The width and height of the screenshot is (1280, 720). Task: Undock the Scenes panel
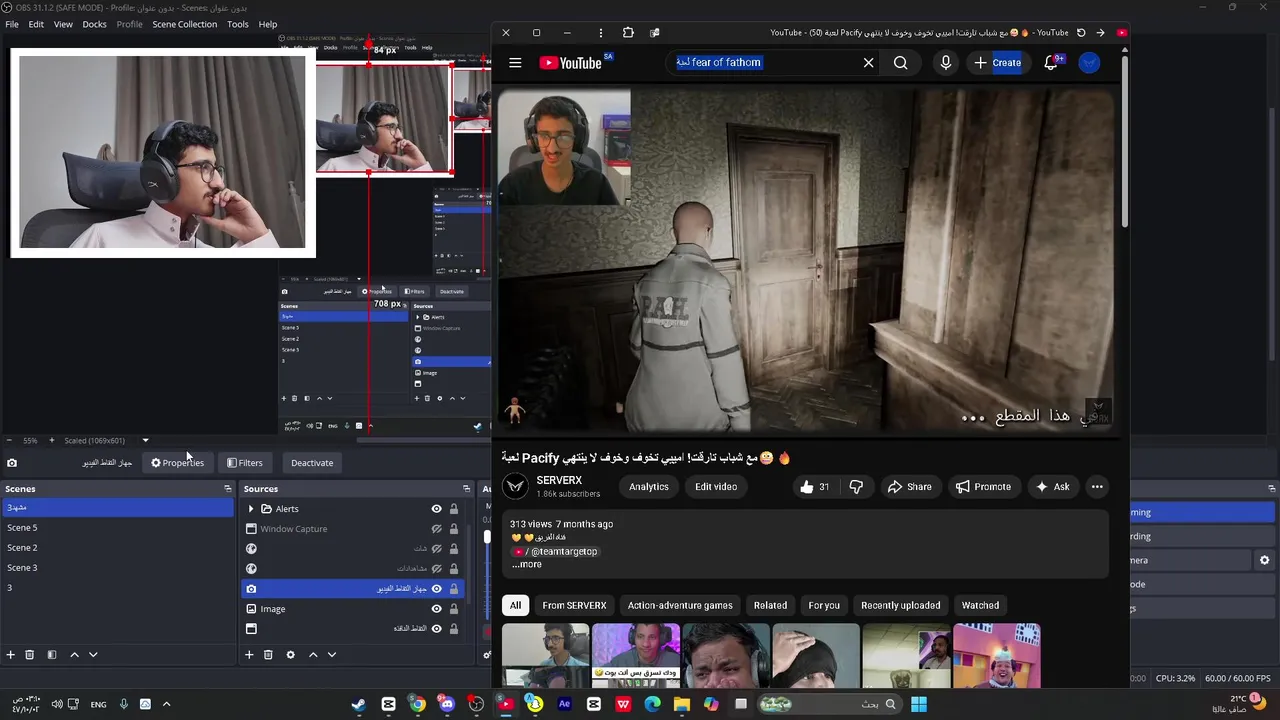coord(227,489)
